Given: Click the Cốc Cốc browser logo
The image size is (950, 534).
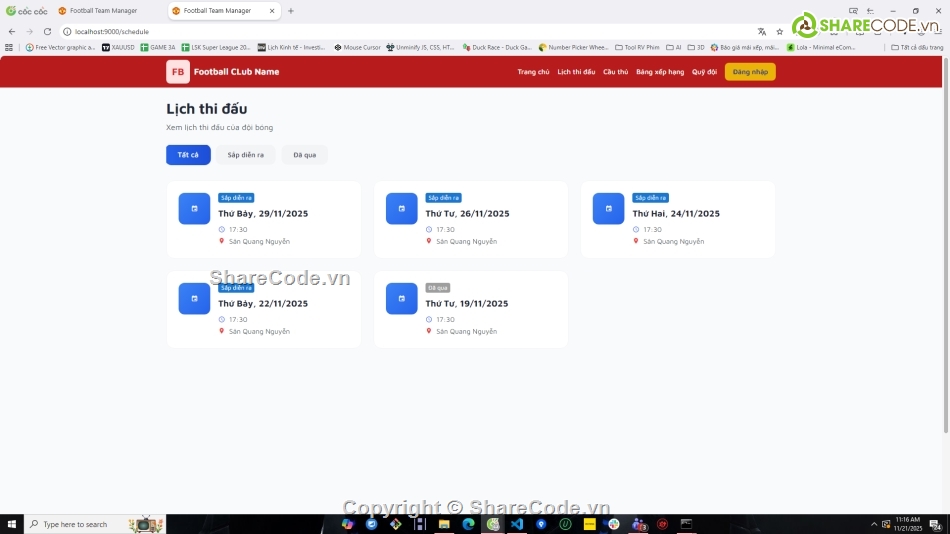Looking at the screenshot, I should [27, 11].
